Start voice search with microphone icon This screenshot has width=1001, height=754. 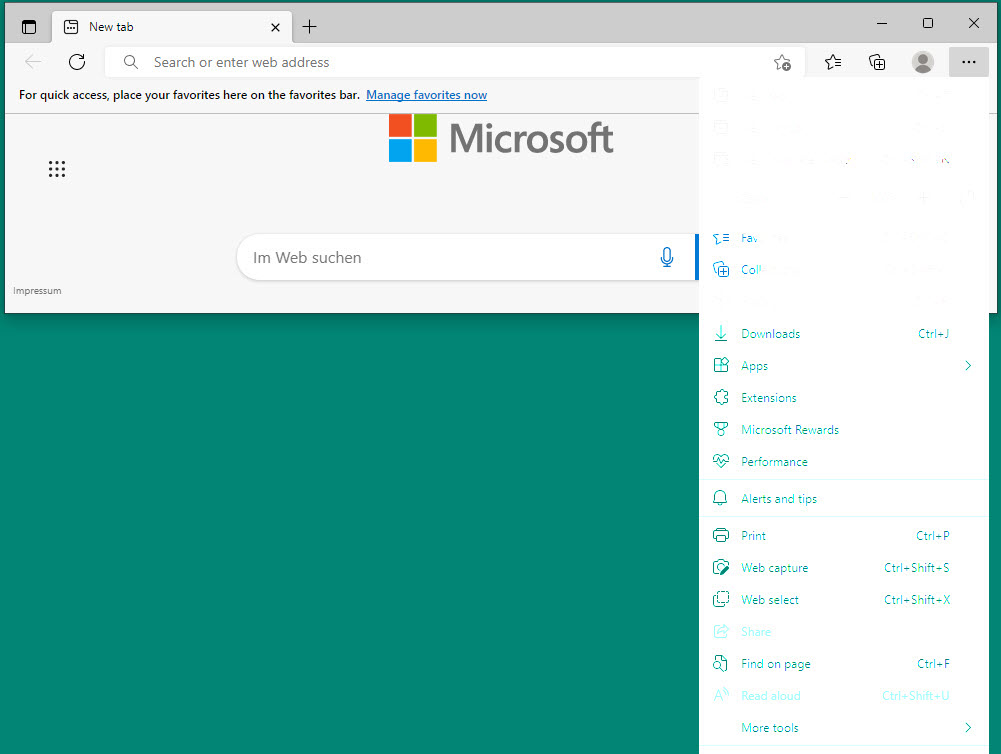[x=666, y=257]
